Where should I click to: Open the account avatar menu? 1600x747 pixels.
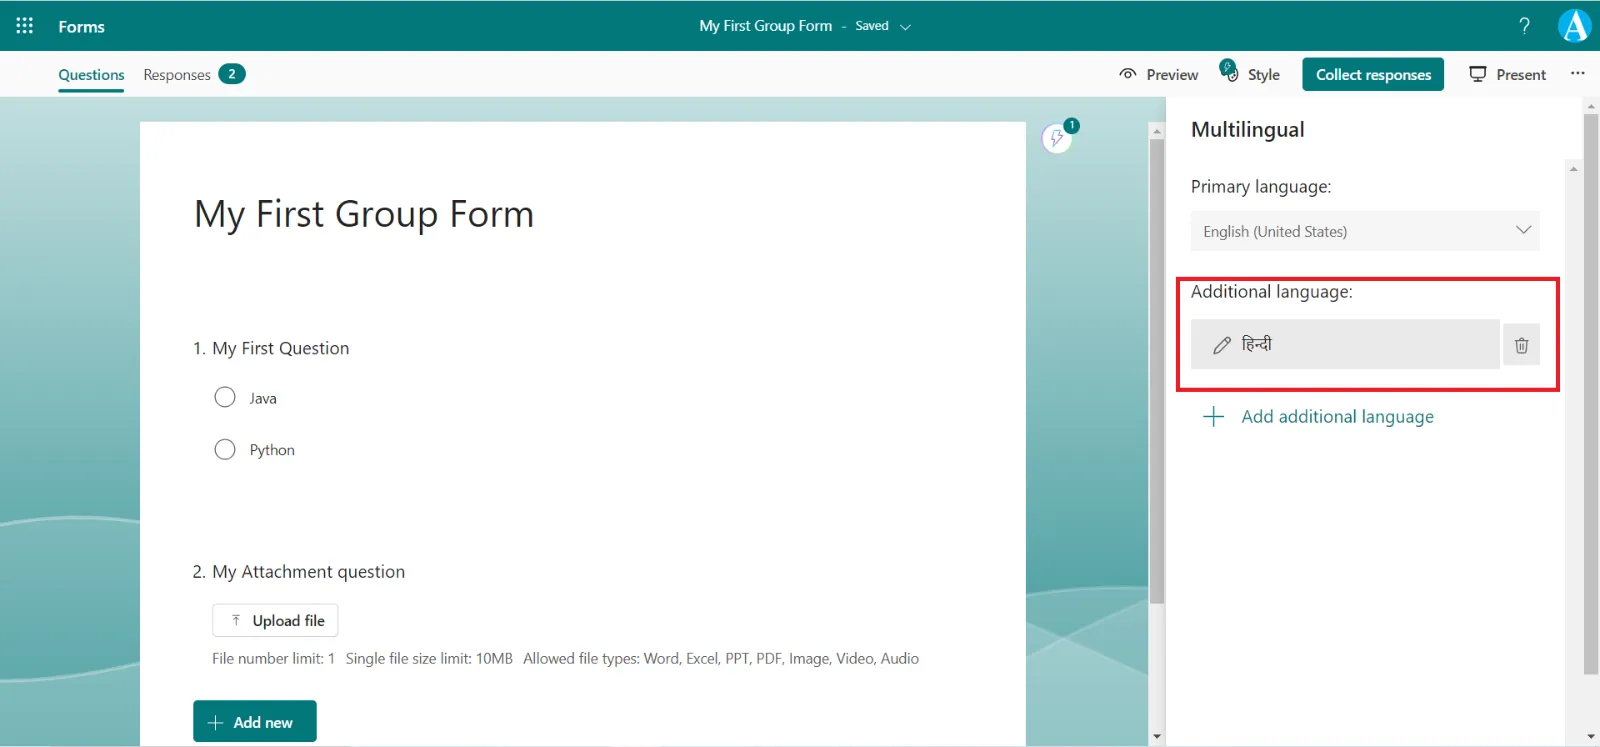tap(1575, 26)
